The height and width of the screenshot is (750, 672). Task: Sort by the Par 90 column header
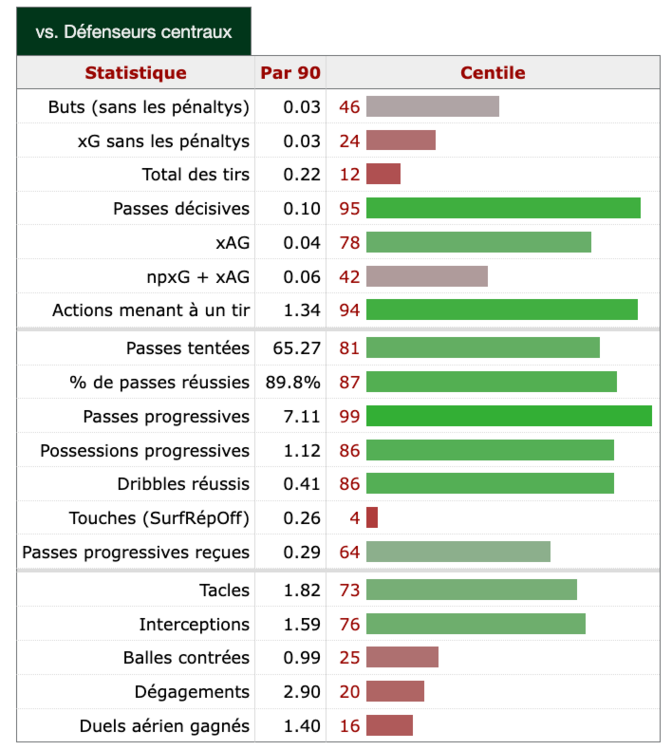pos(290,73)
